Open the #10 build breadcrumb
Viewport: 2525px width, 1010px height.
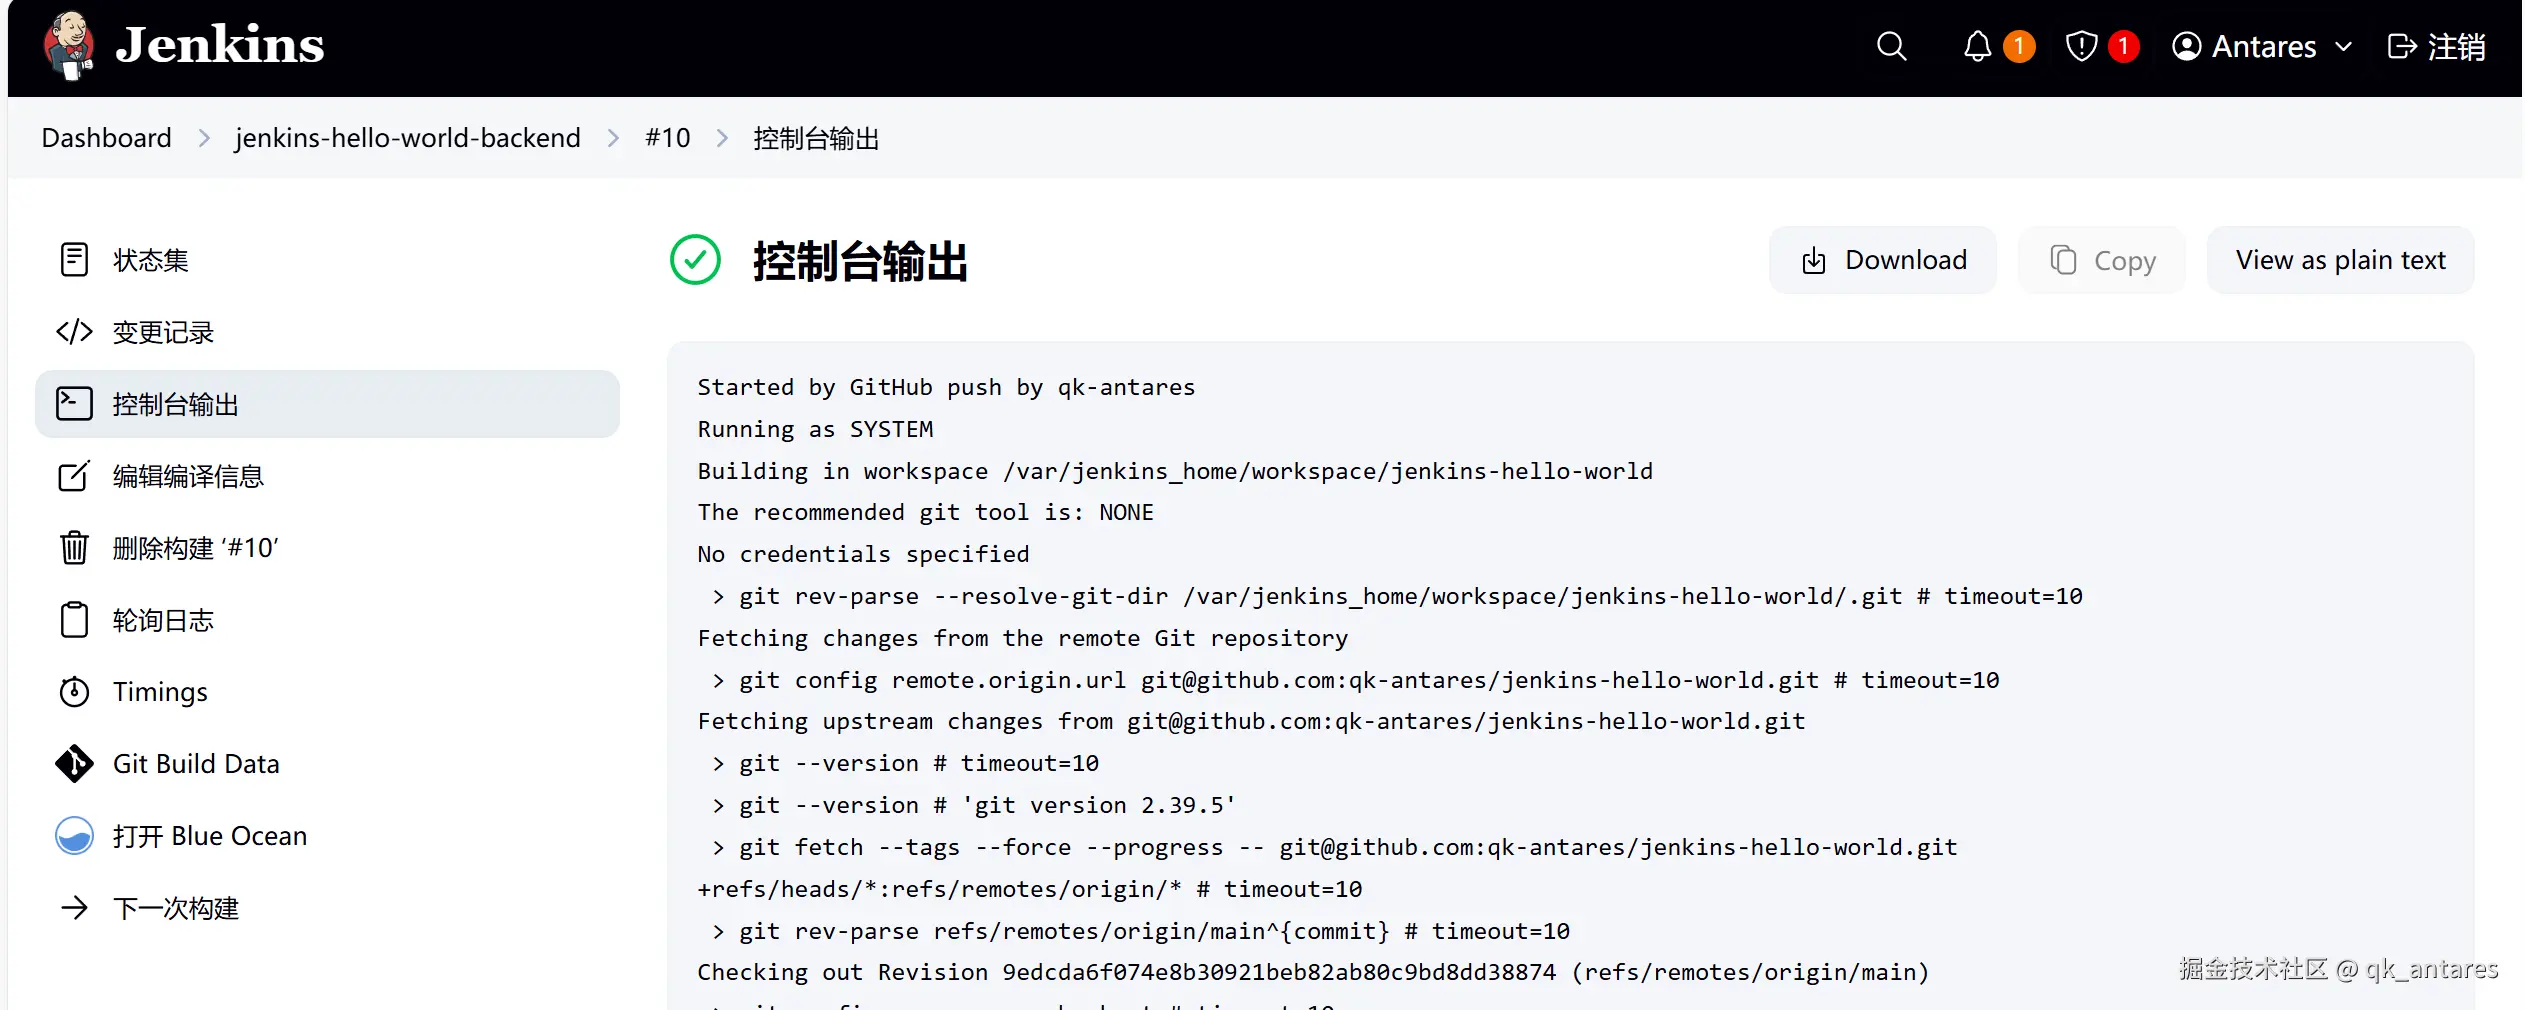(668, 138)
